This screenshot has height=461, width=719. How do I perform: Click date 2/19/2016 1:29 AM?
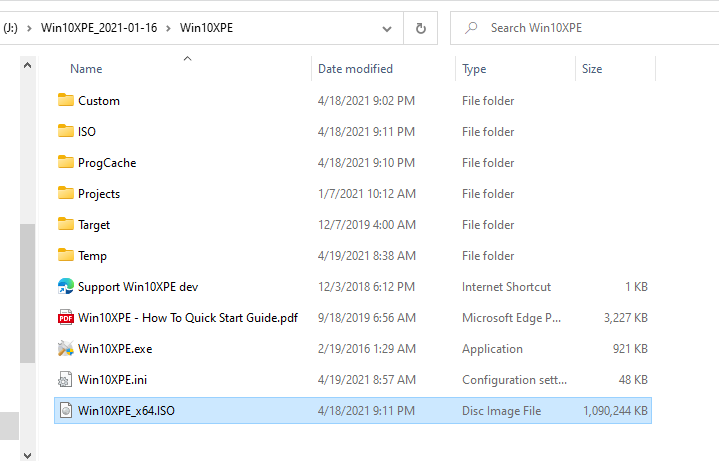367,349
